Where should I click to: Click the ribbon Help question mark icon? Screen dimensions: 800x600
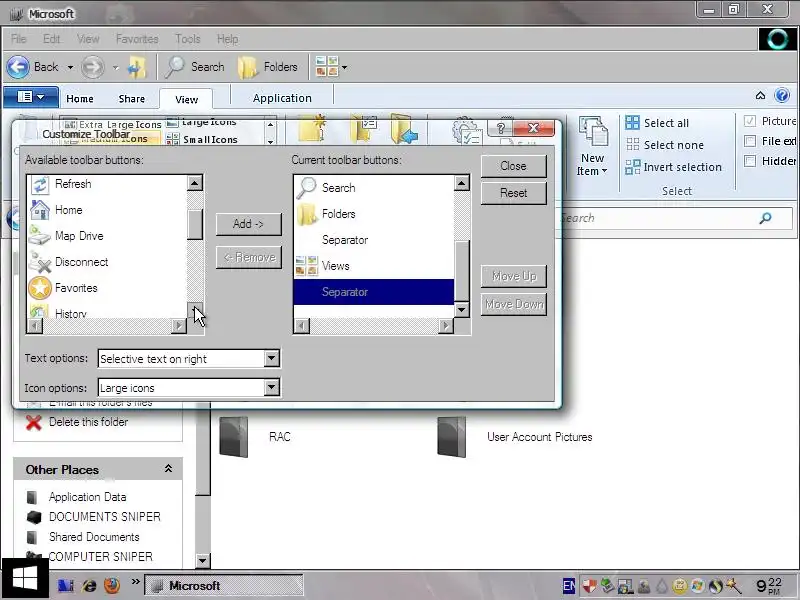(x=782, y=95)
